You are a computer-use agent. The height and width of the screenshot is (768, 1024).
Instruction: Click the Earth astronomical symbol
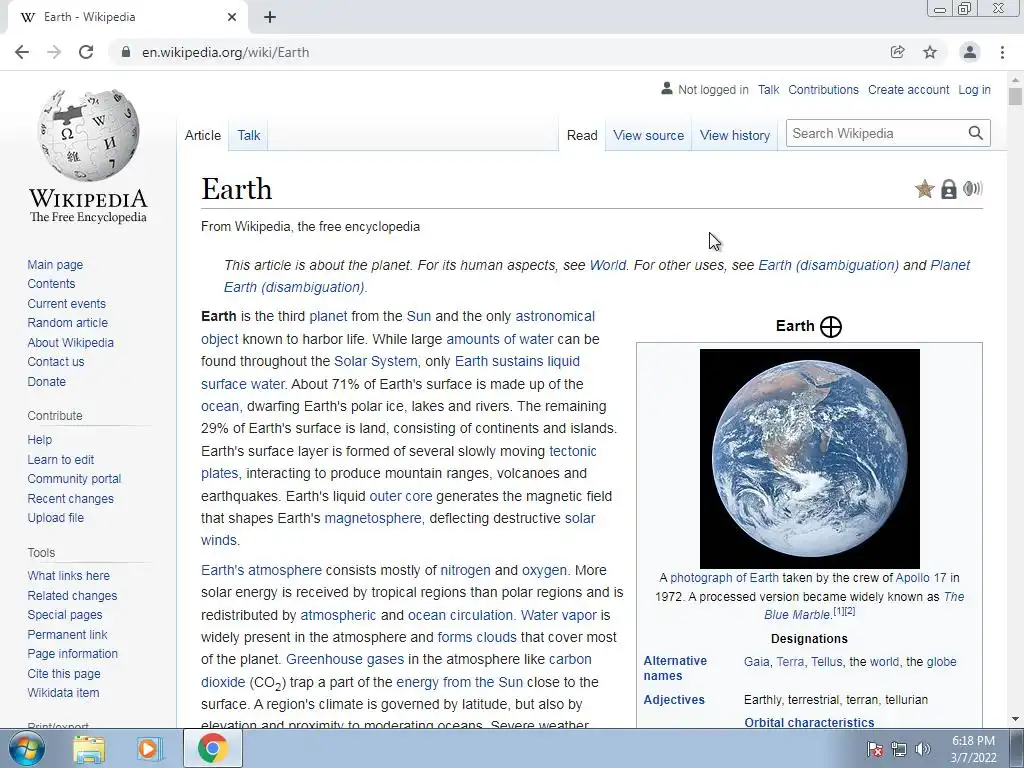[x=831, y=327]
